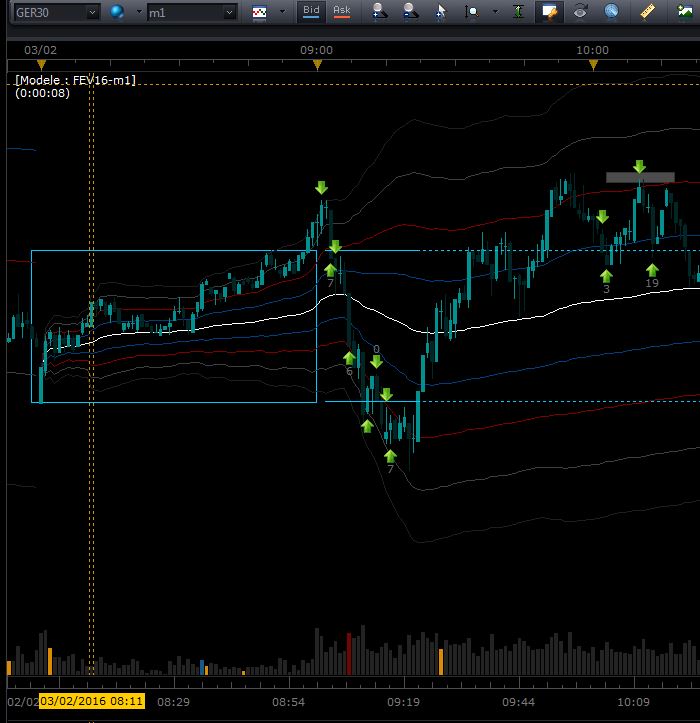This screenshot has width=700, height=723.
Task: Select the ruler measure tool
Action: point(647,12)
